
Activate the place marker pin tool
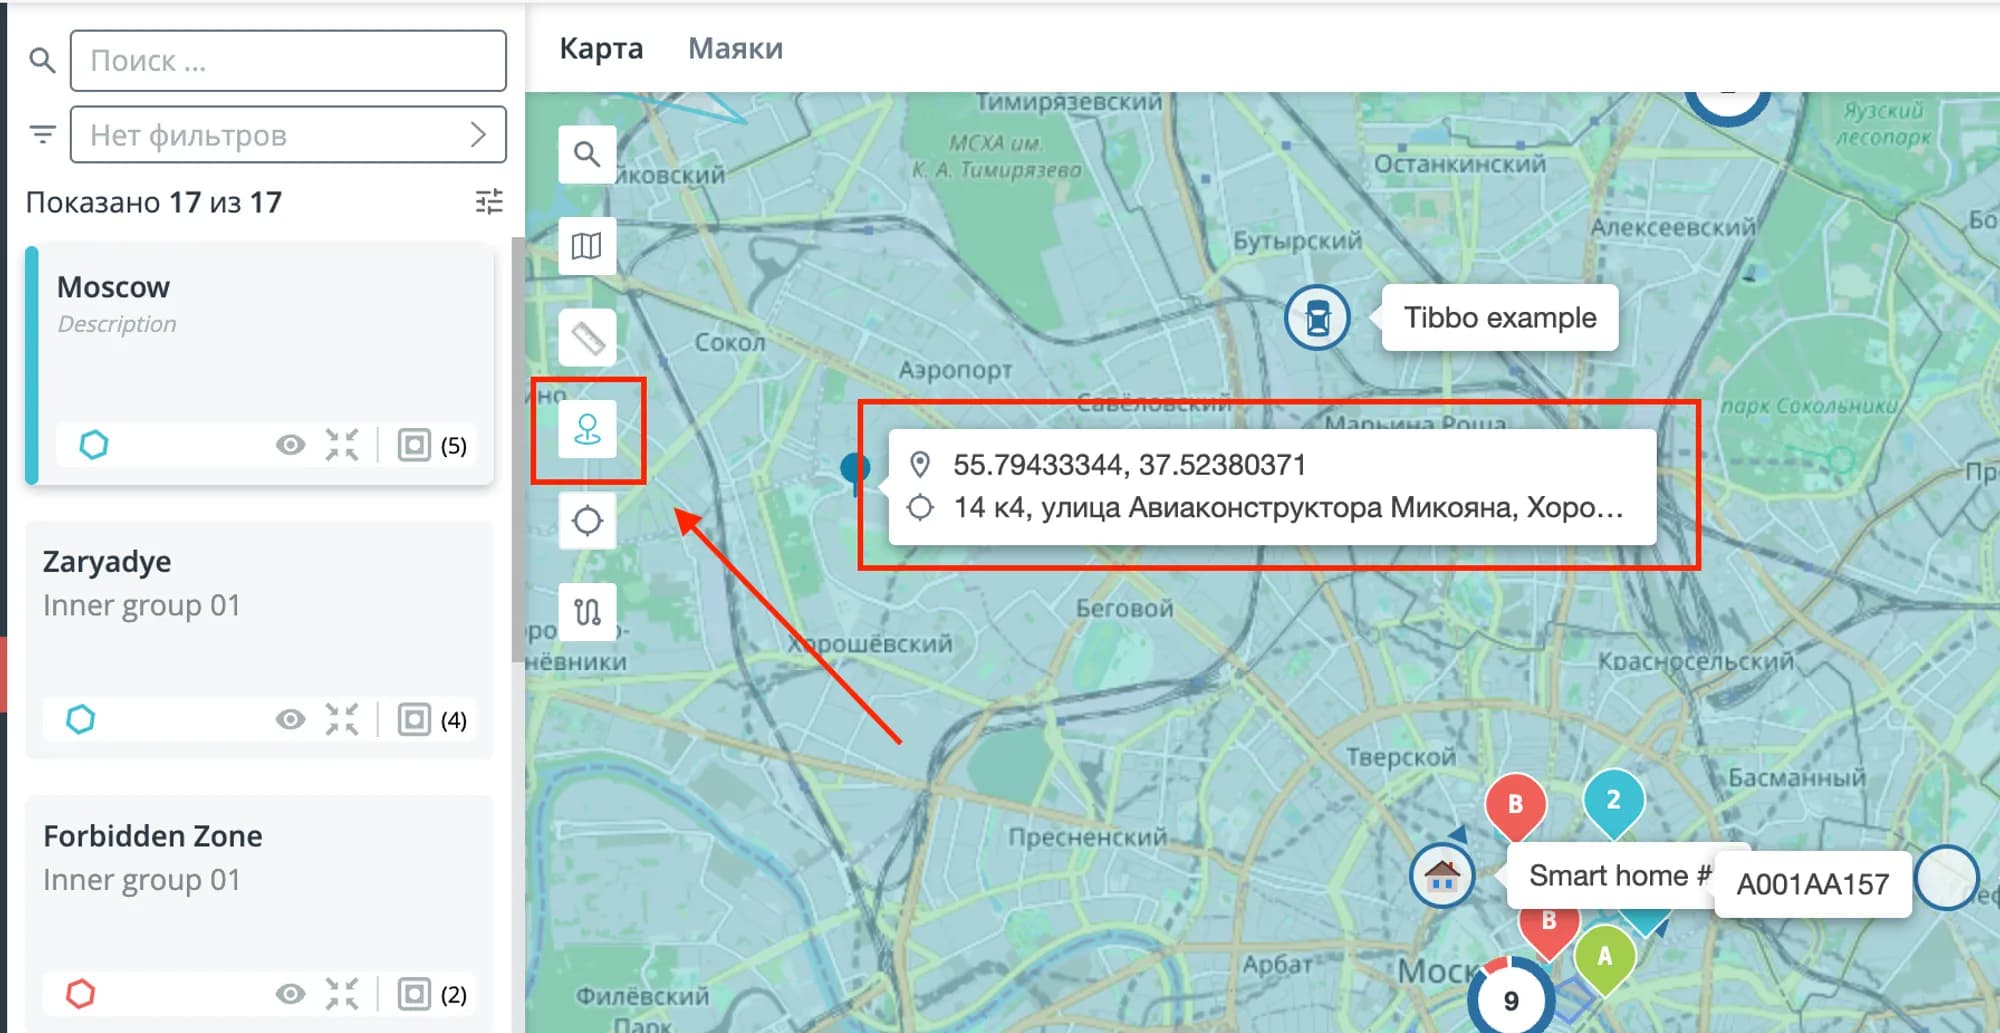coord(587,430)
